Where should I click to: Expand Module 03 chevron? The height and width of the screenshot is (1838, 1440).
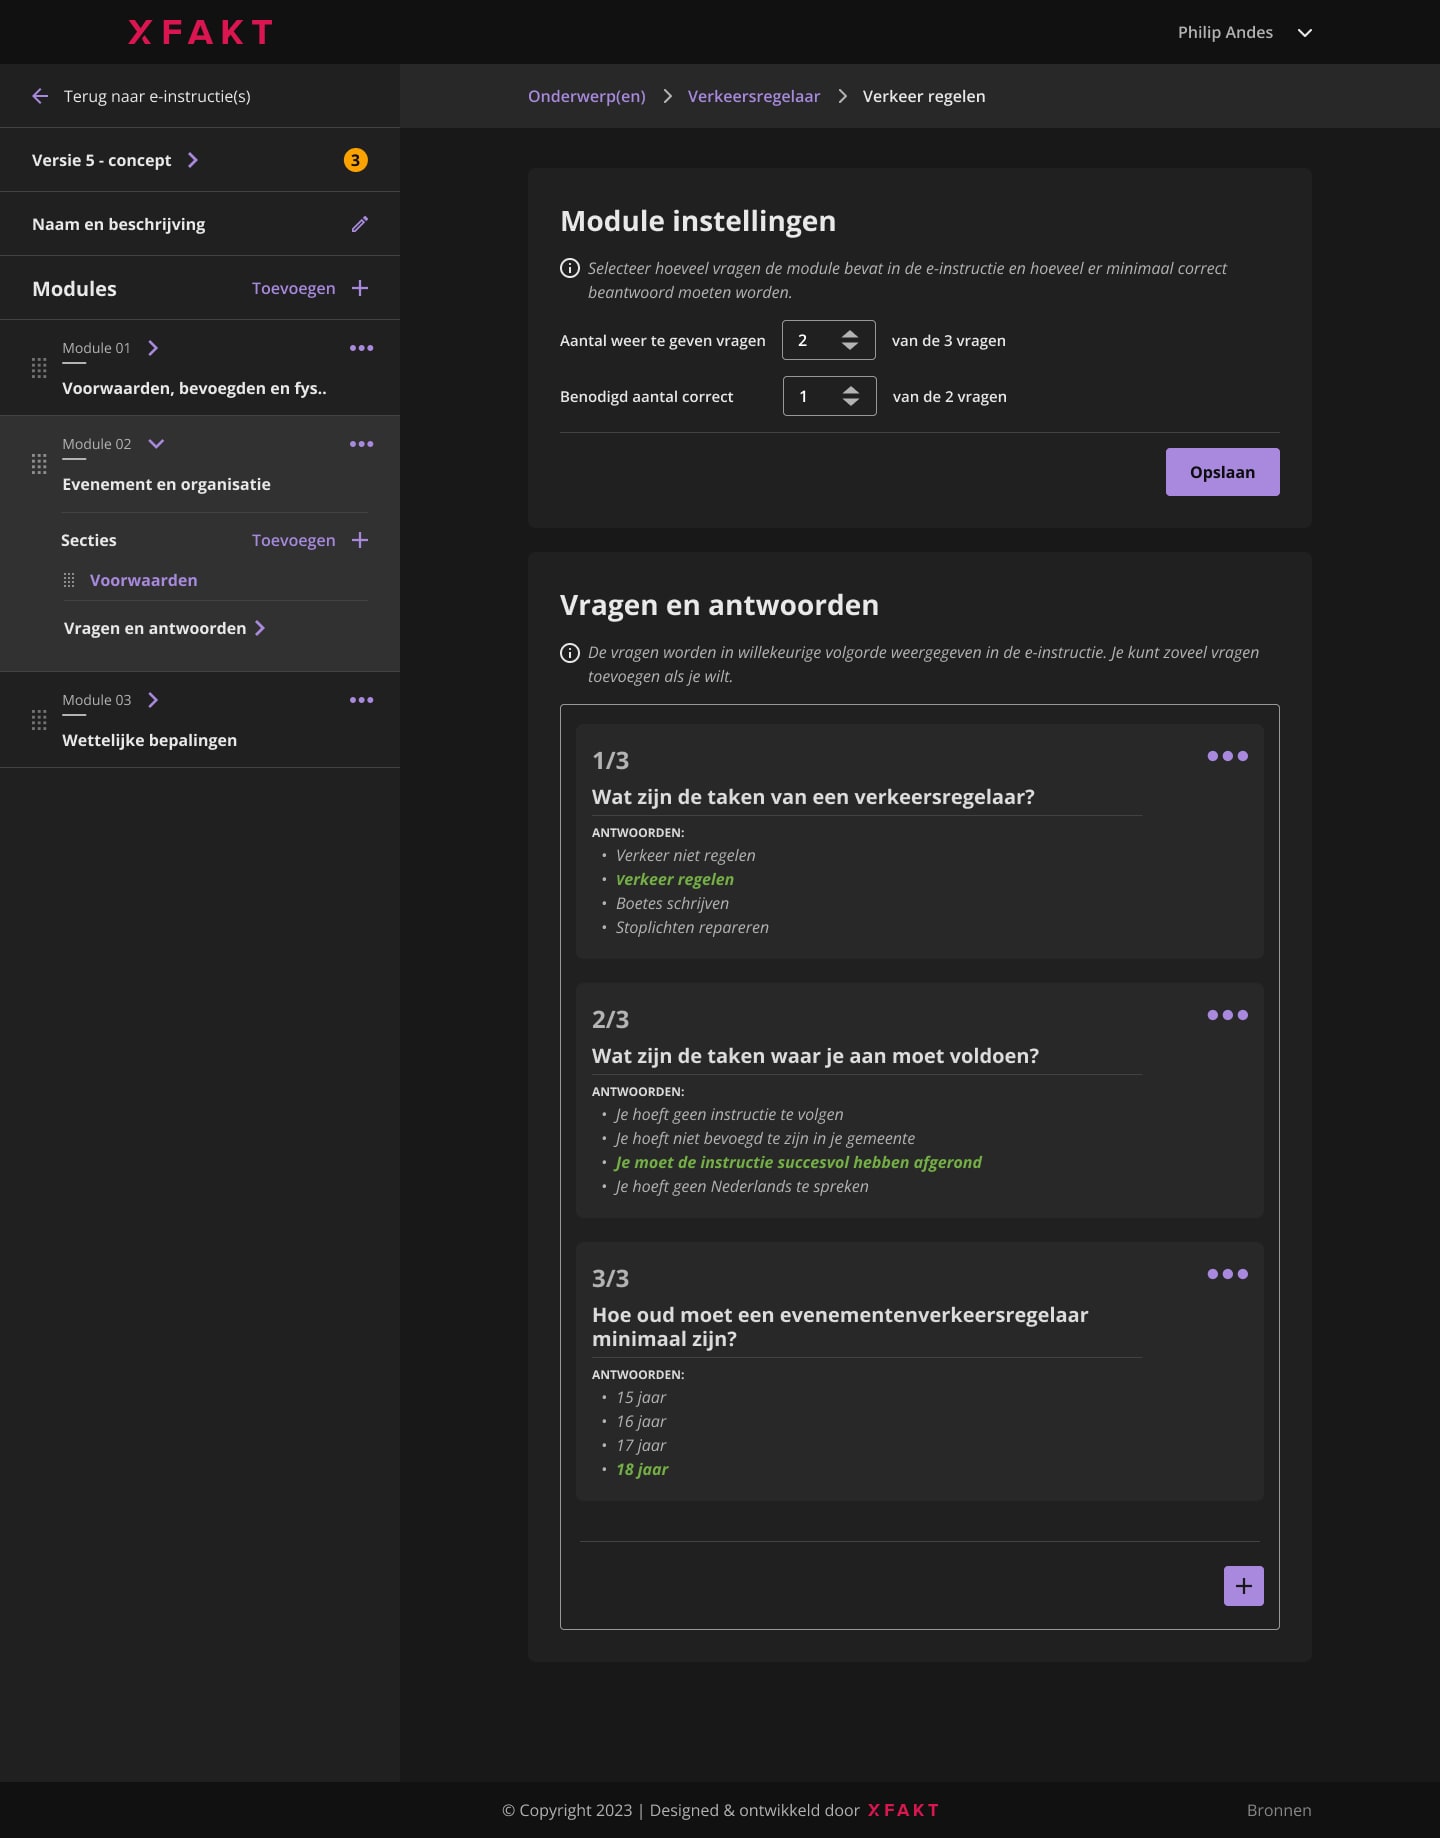click(153, 700)
